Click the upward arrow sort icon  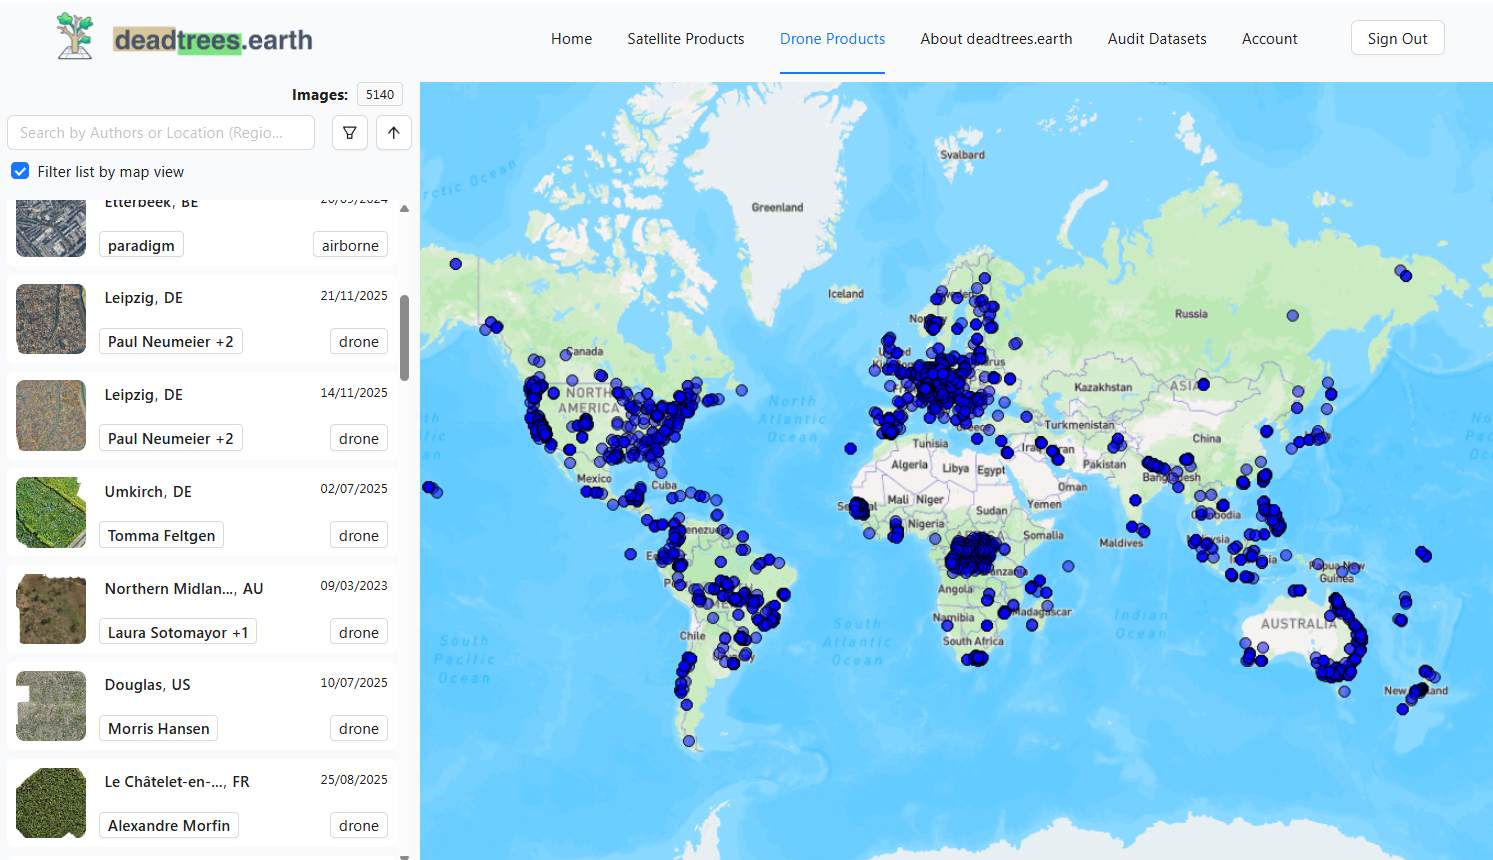click(393, 132)
